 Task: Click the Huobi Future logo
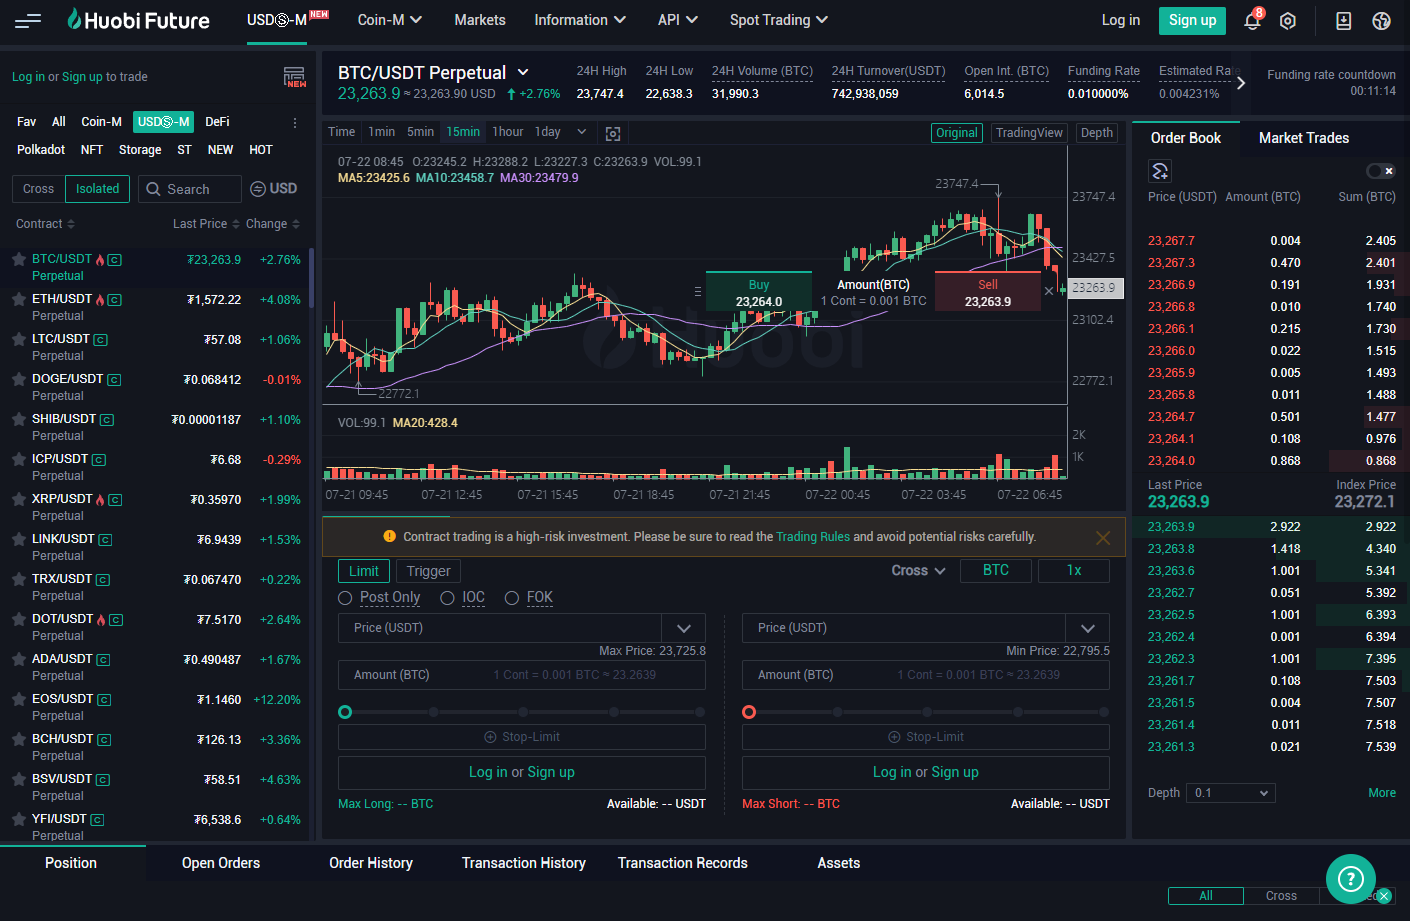pyautogui.click(x=138, y=20)
